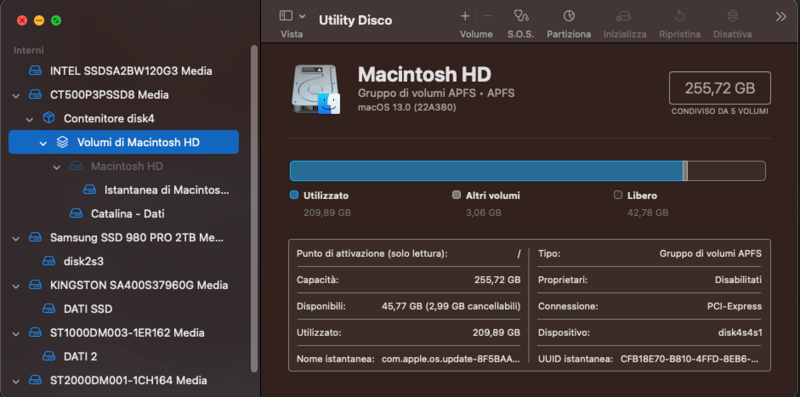The image size is (800, 397).
Task: Click the Libero legend swatch
Action: click(x=618, y=195)
